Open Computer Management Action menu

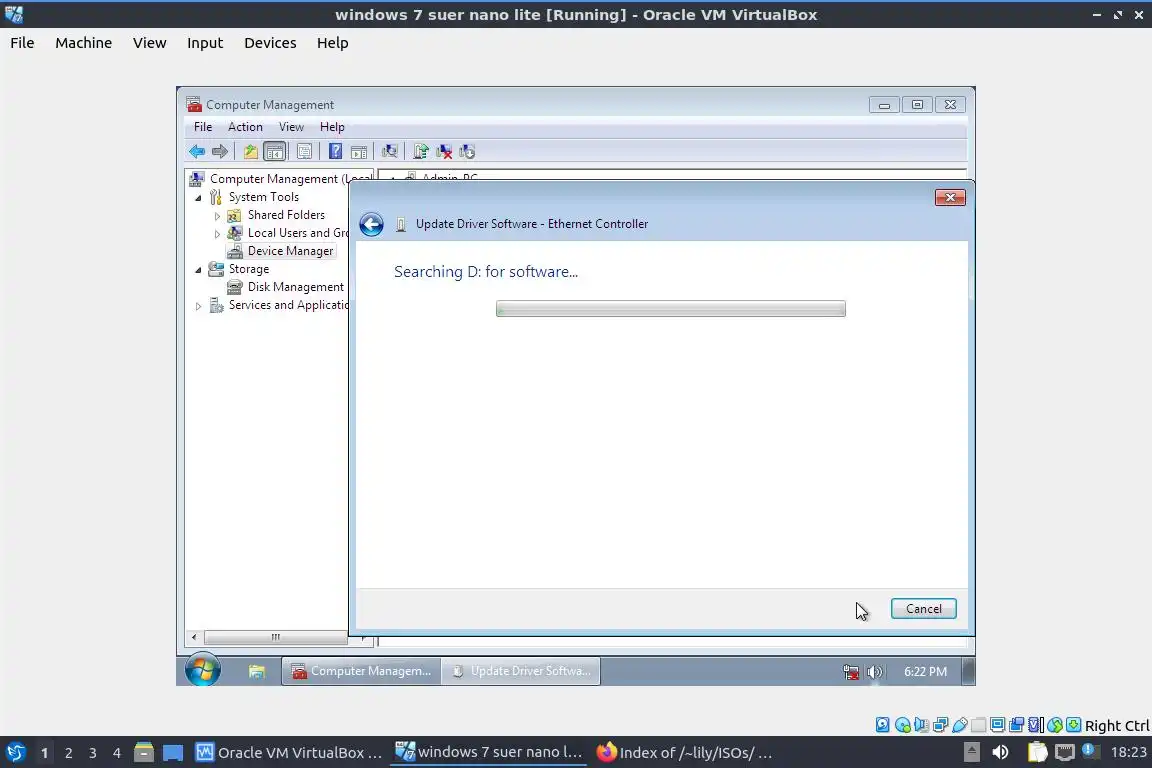pos(245,127)
